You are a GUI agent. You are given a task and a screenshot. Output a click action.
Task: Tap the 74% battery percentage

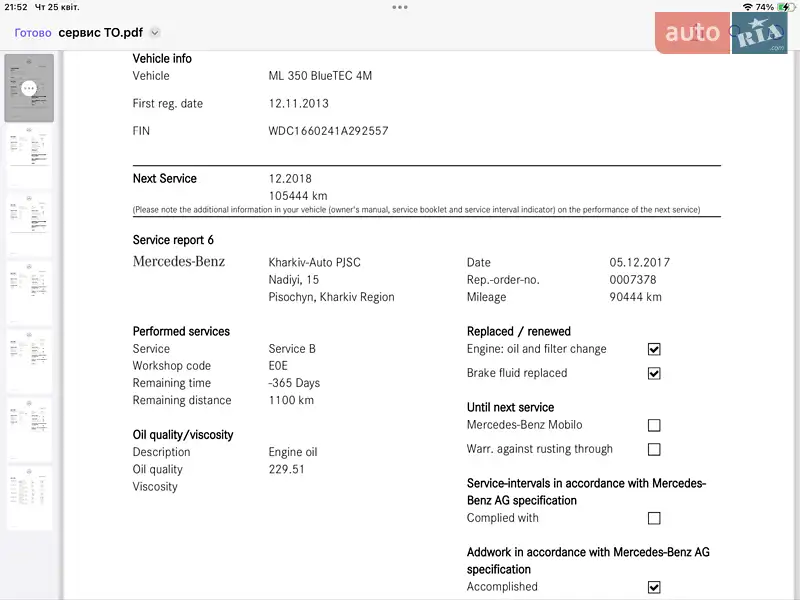[764, 7]
